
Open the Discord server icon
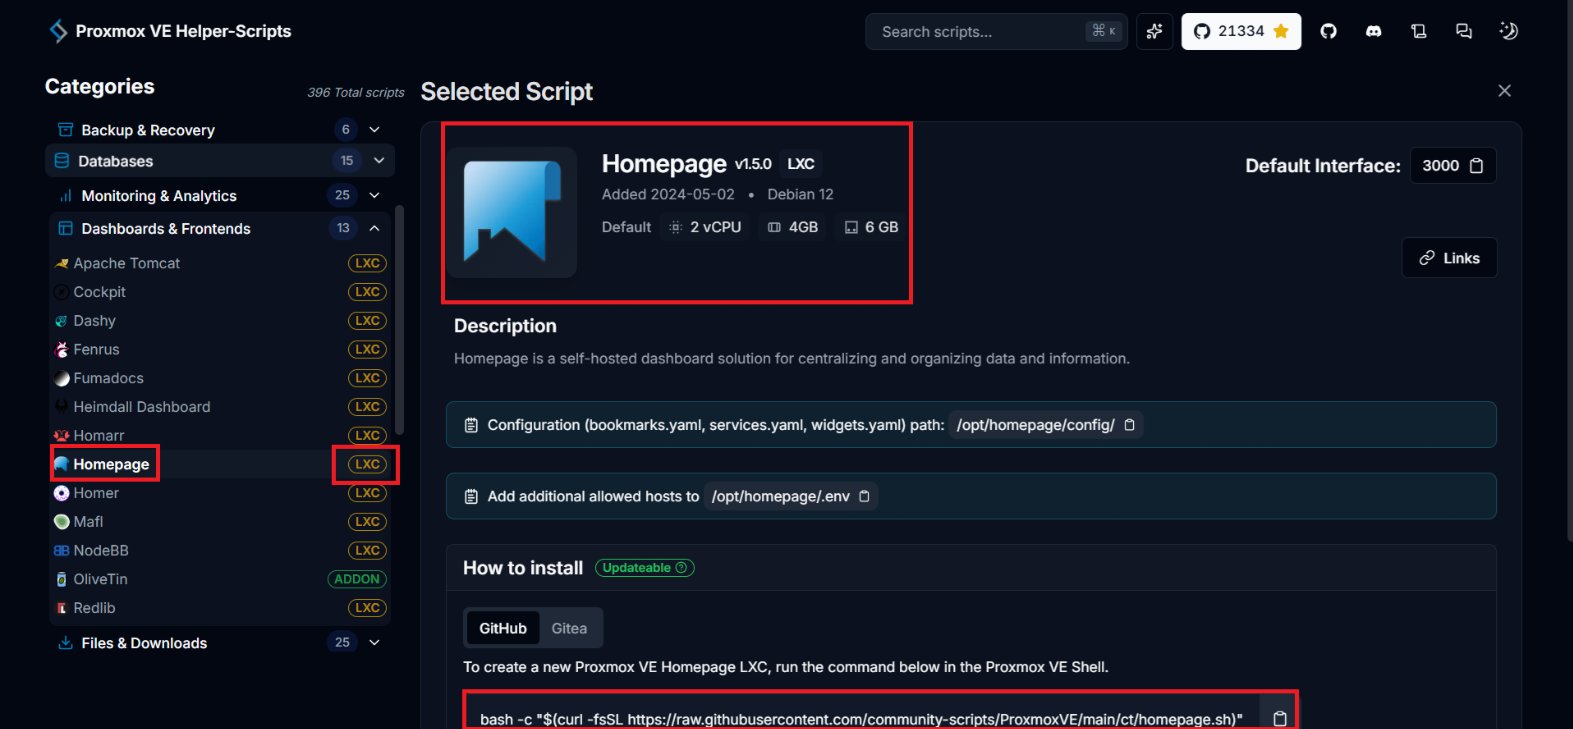[x=1374, y=32]
